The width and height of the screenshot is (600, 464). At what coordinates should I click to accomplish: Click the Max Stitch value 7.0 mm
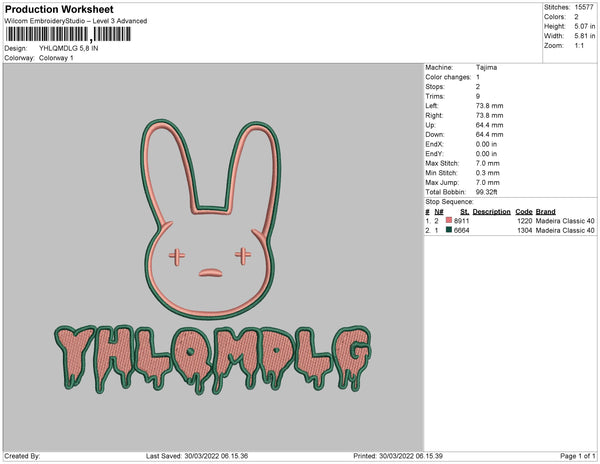click(x=488, y=163)
